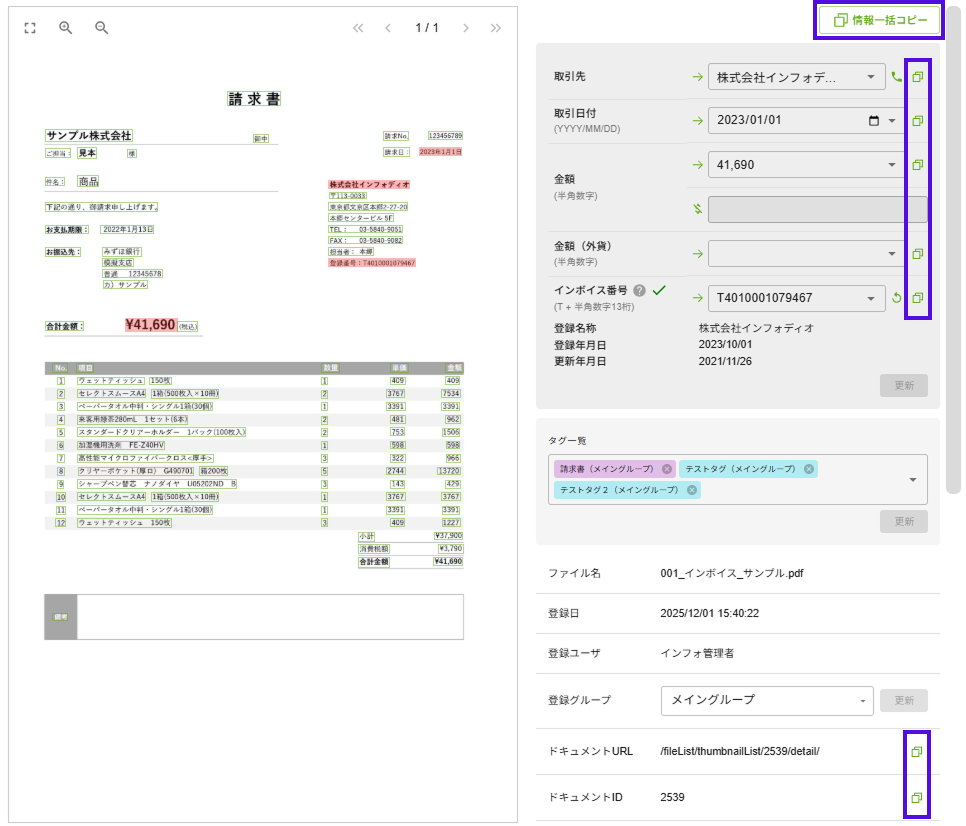The height and width of the screenshot is (826, 966).
Task: Remove the 請求書（メイングループ） tag
Action: [x=667, y=469]
